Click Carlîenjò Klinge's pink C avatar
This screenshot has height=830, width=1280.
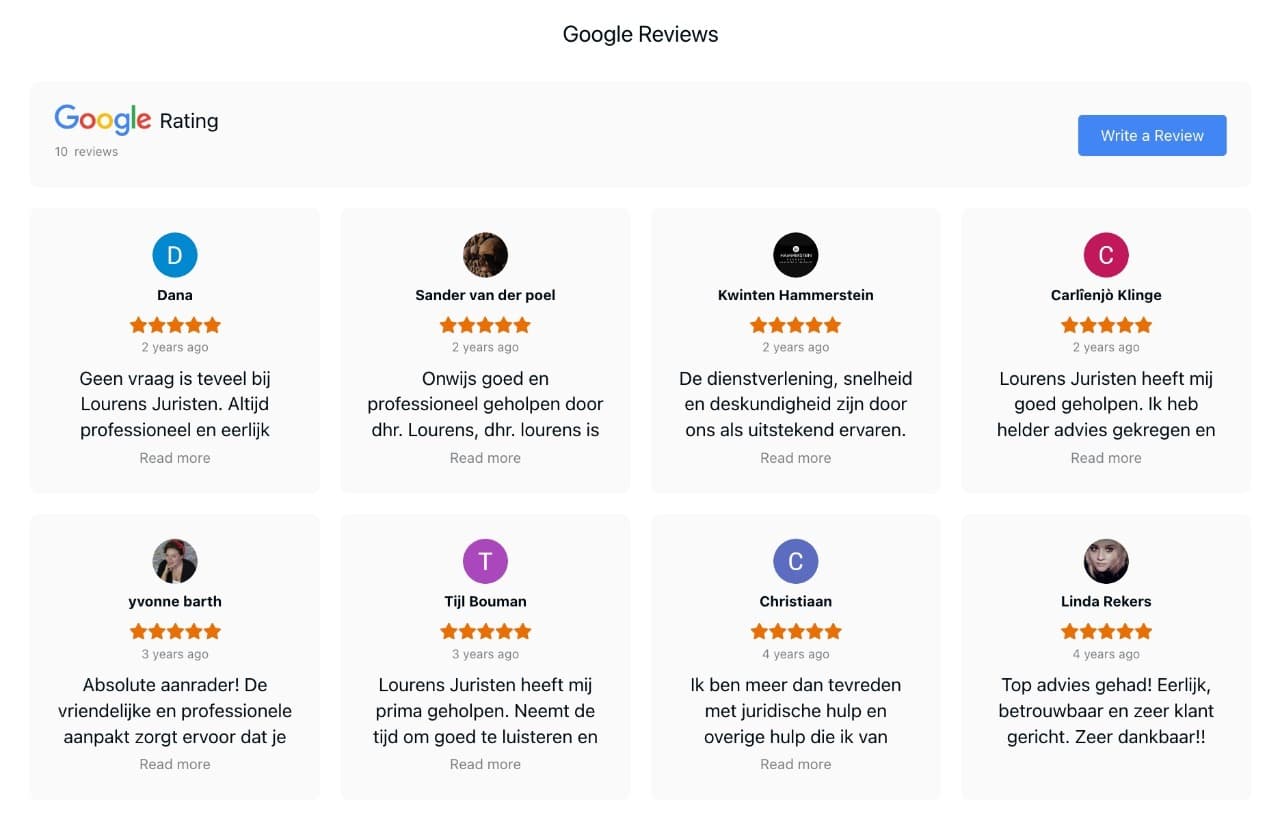(x=1106, y=255)
